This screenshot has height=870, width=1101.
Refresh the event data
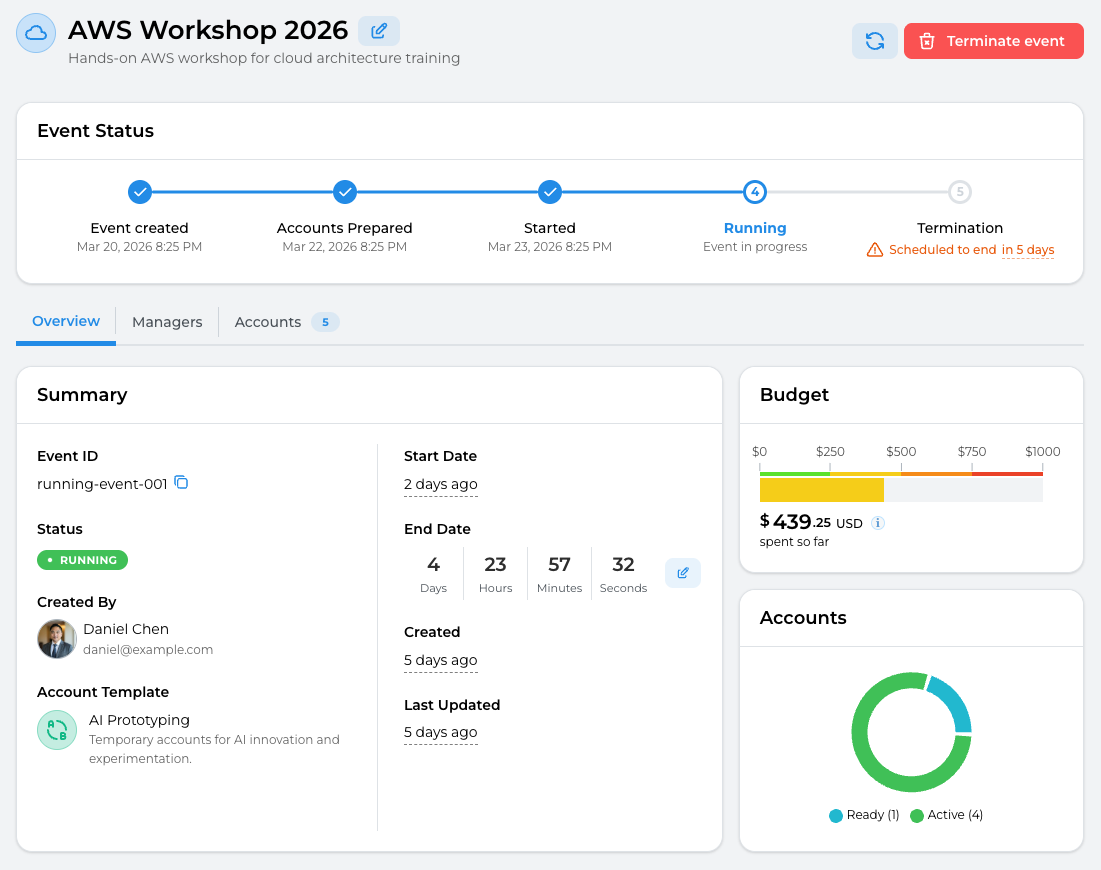tap(874, 41)
